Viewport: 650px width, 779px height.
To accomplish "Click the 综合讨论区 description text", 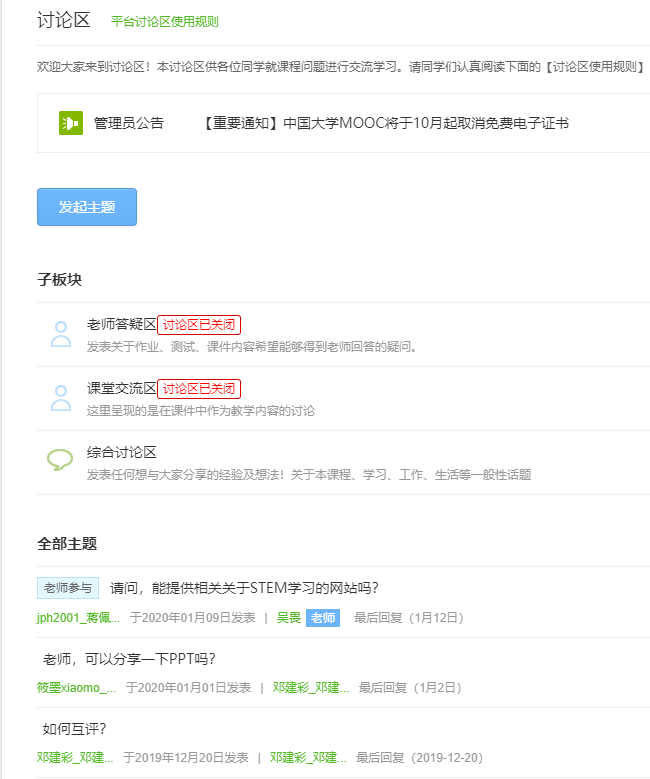I will 309,475.
